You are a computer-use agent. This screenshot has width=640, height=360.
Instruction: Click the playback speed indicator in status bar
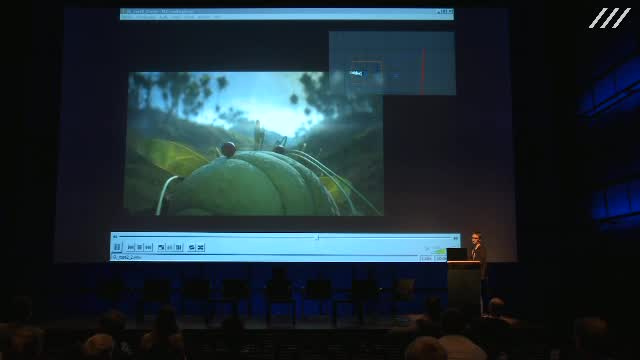pos(426,258)
